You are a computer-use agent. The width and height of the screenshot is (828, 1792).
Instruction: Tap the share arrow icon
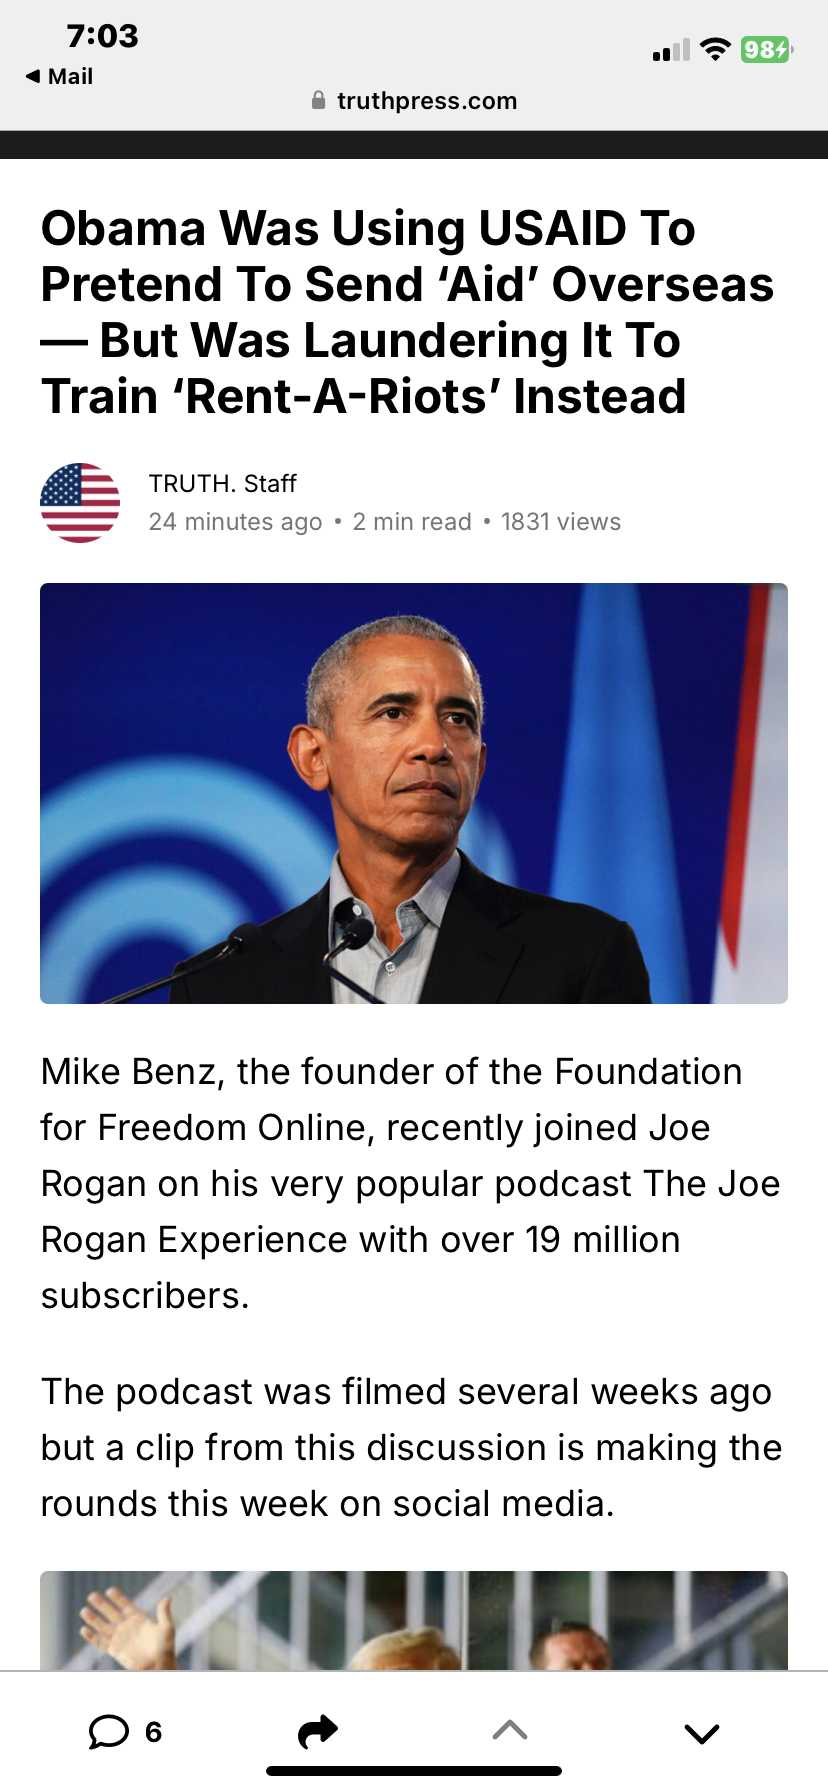(318, 1731)
